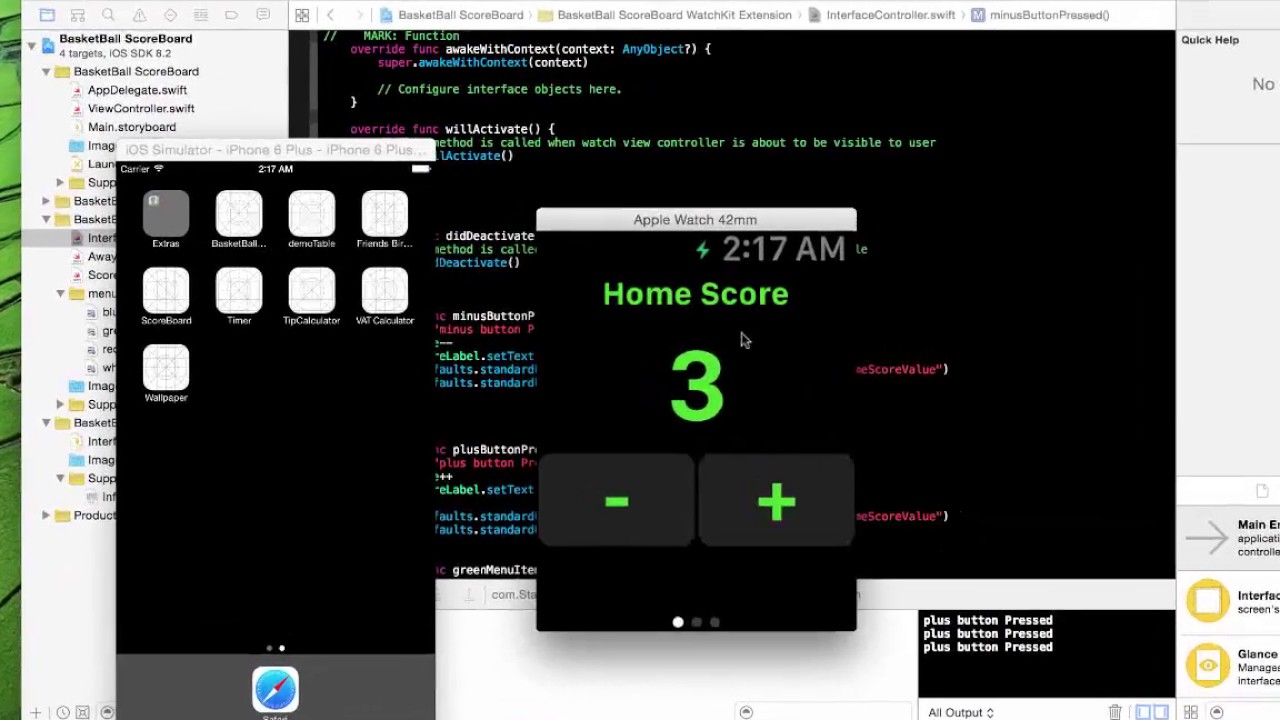Click the Apple Watch 42mm window title
The image size is (1280, 720).
[x=695, y=220]
